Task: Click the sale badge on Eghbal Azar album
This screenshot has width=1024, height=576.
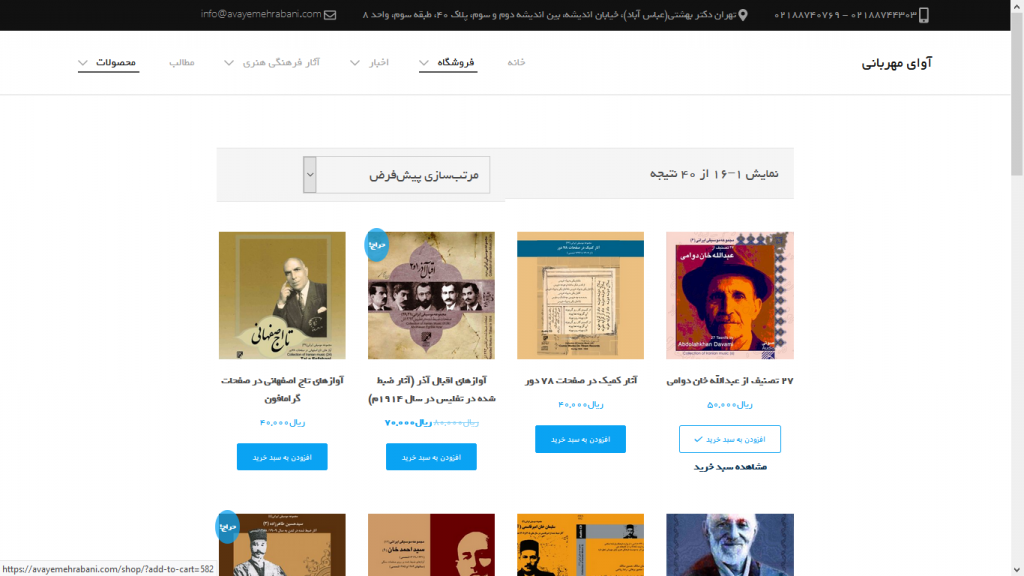Action: coord(376,245)
